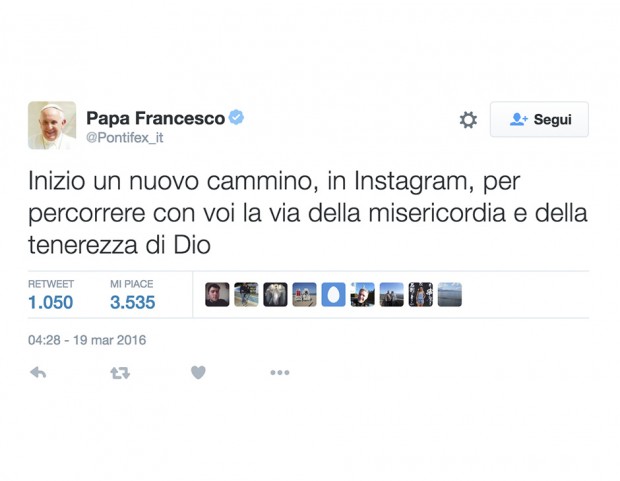Screen dimensions: 620x481
Task: Open the tweet timestamp 04:28 - 19 mar 2016
Action: pyautogui.click(x=87, y=340)
